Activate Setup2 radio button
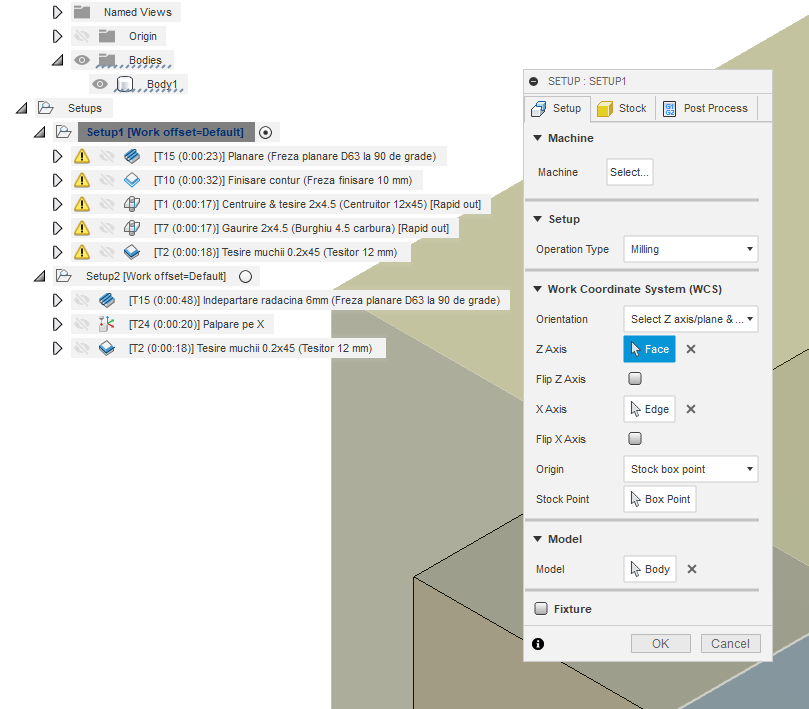This screenshot has width=809, height=709. point(246,277)
